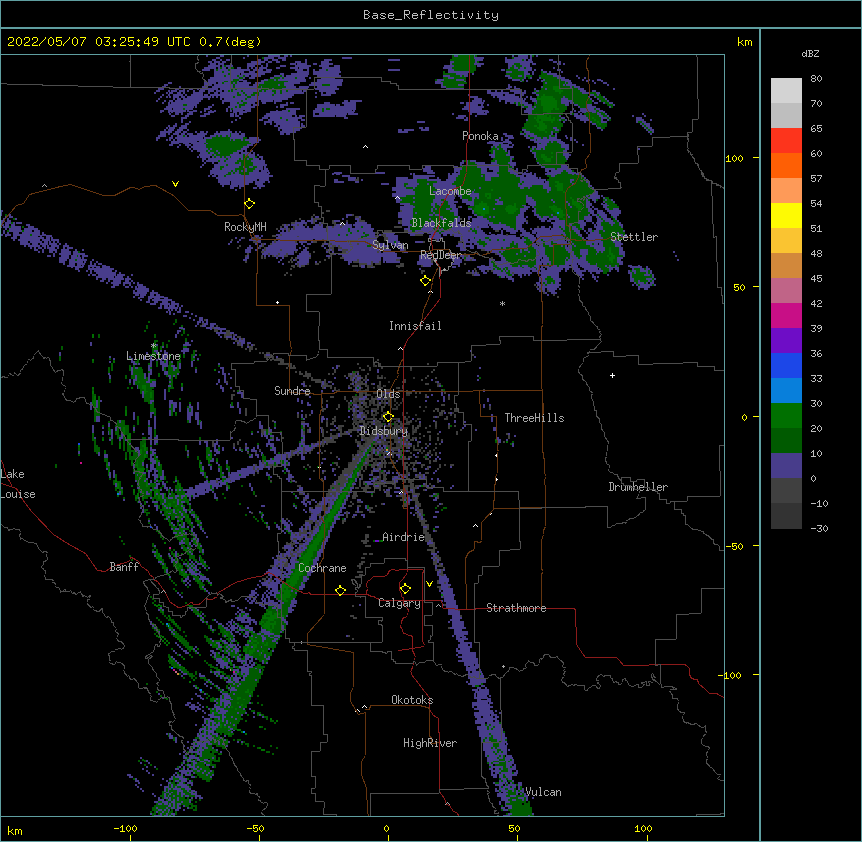The height and width of the screenshot is (842, 862).
Task: Click the HighRiver town label
Action: 430,743
